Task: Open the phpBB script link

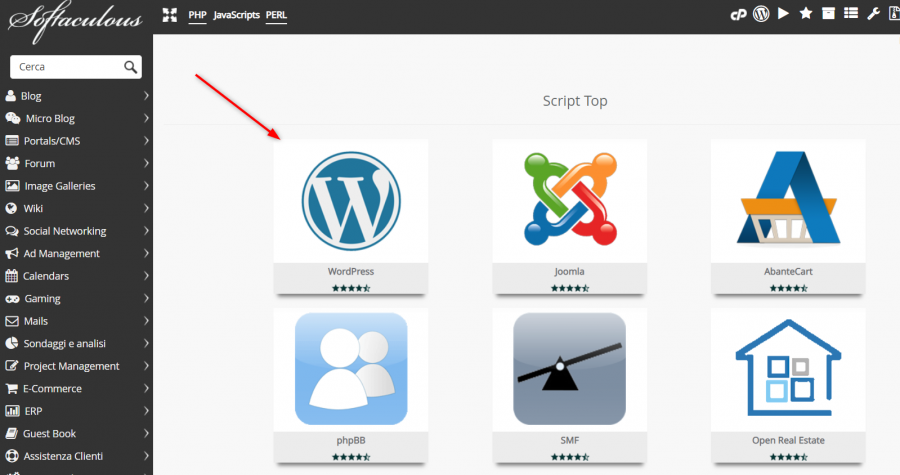Action: (351, 441)
